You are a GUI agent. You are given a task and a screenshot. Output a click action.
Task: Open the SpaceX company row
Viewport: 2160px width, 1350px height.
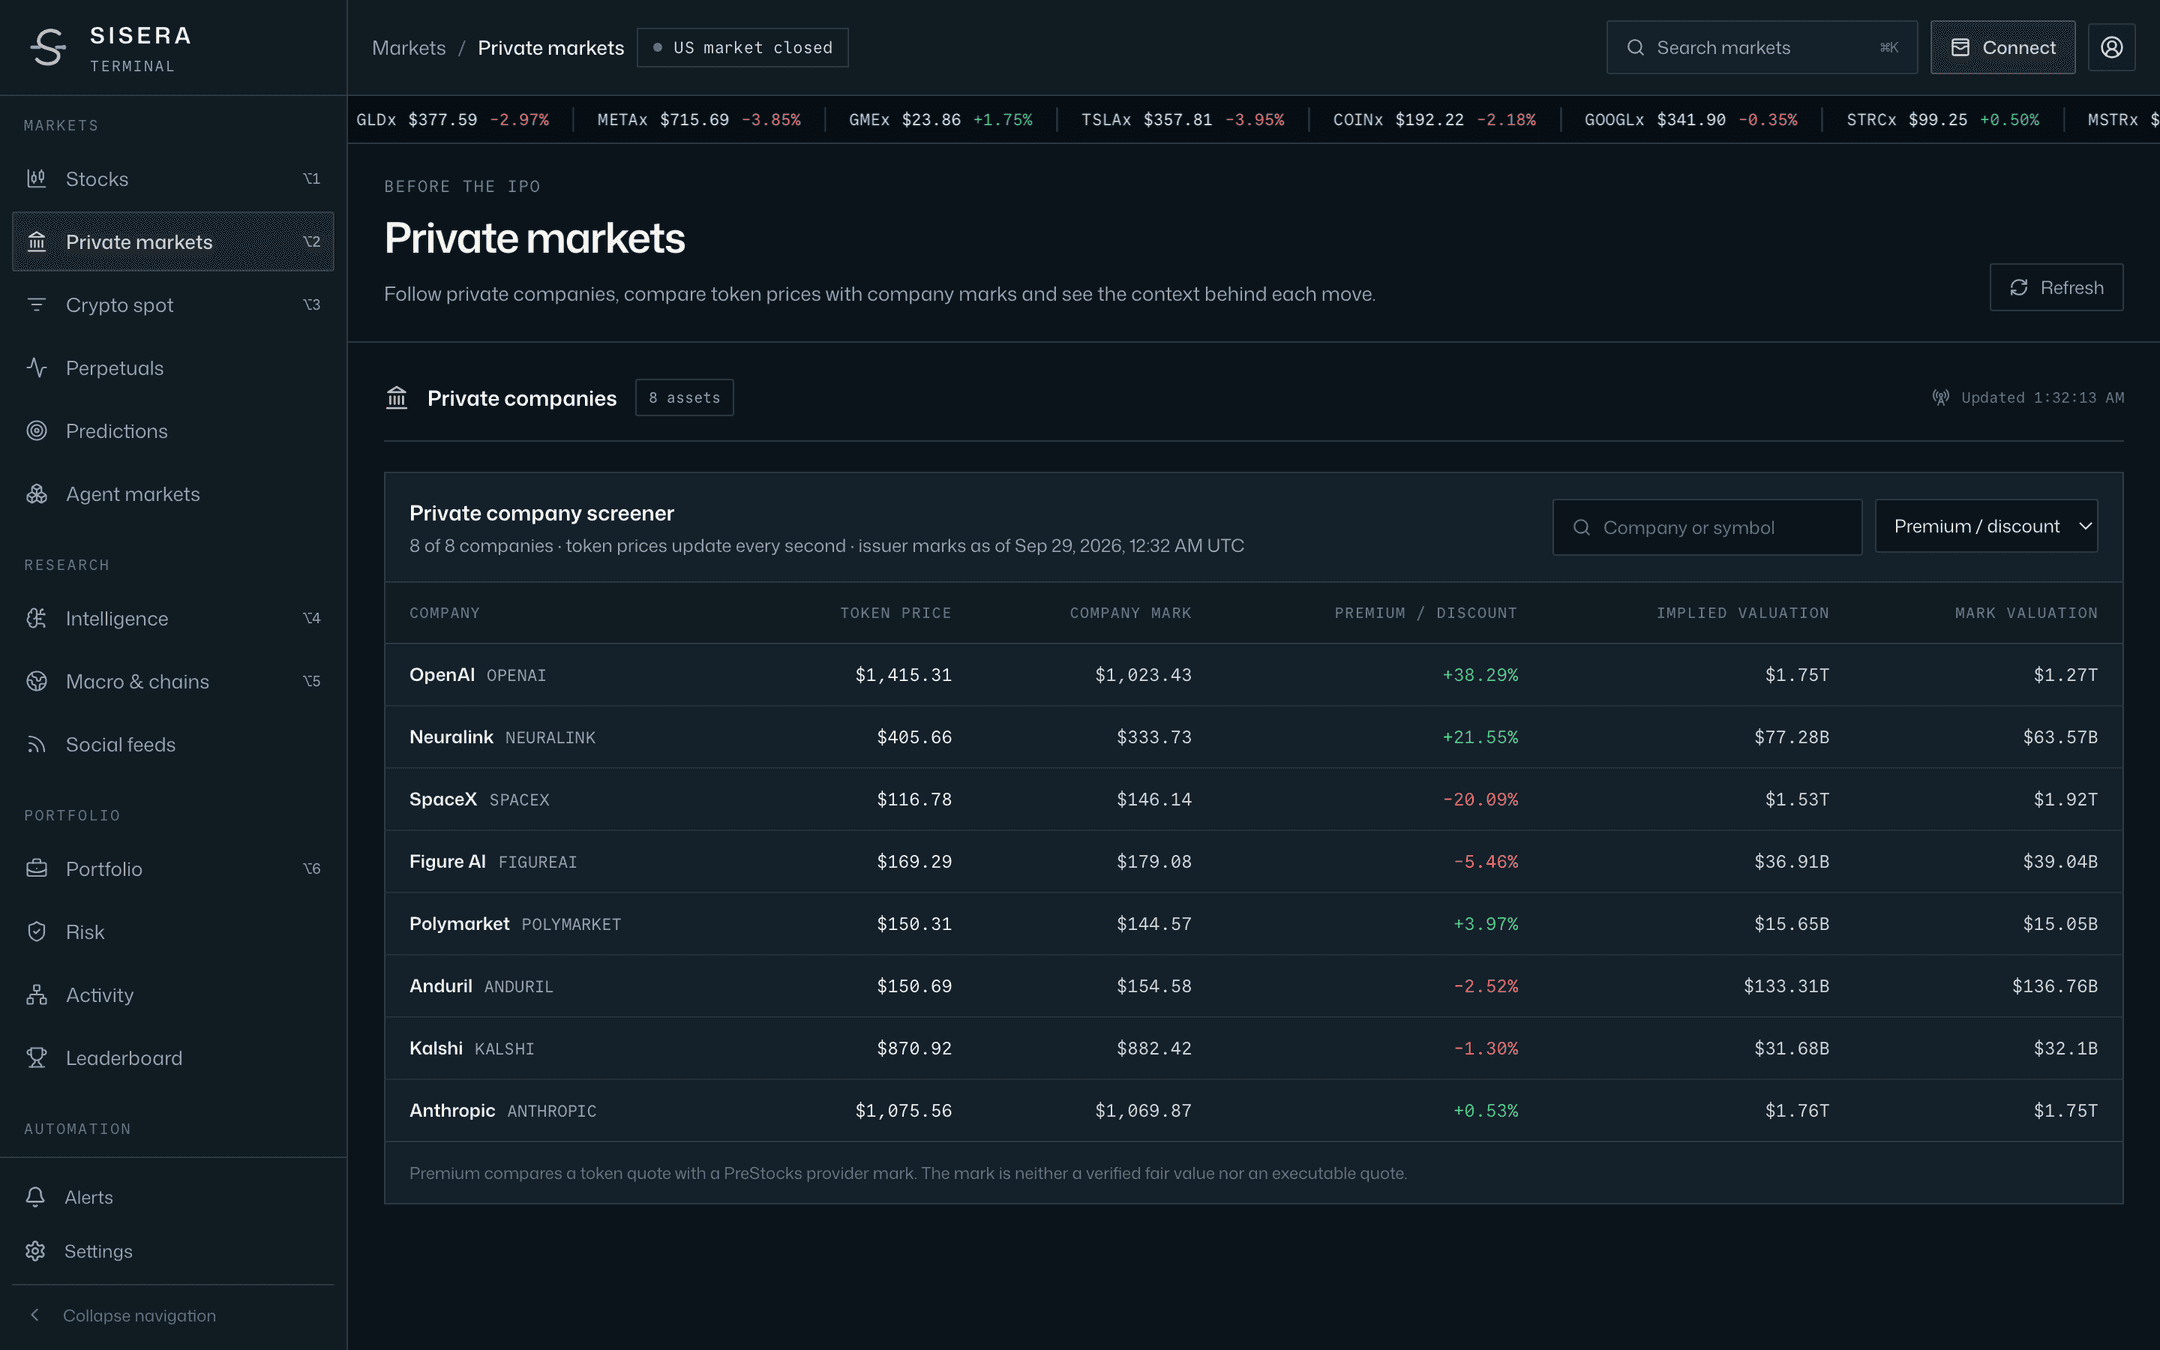pos(1253,799)
